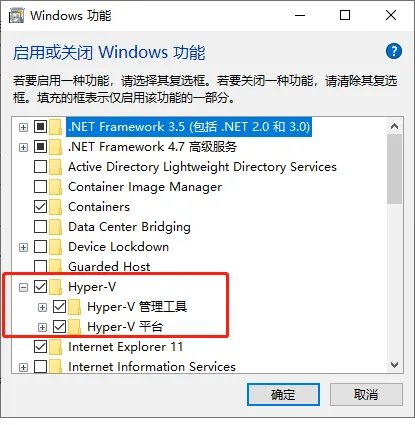Click the Hyper-V 管理工具 folder icon
The image size is (415, 425).
75,307
